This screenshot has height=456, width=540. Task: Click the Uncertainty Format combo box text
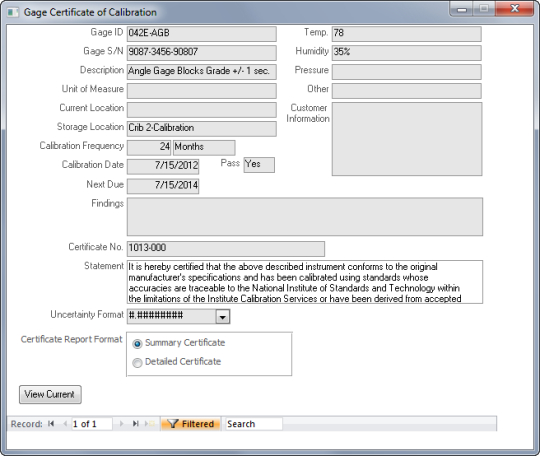[x=172, y=317]
